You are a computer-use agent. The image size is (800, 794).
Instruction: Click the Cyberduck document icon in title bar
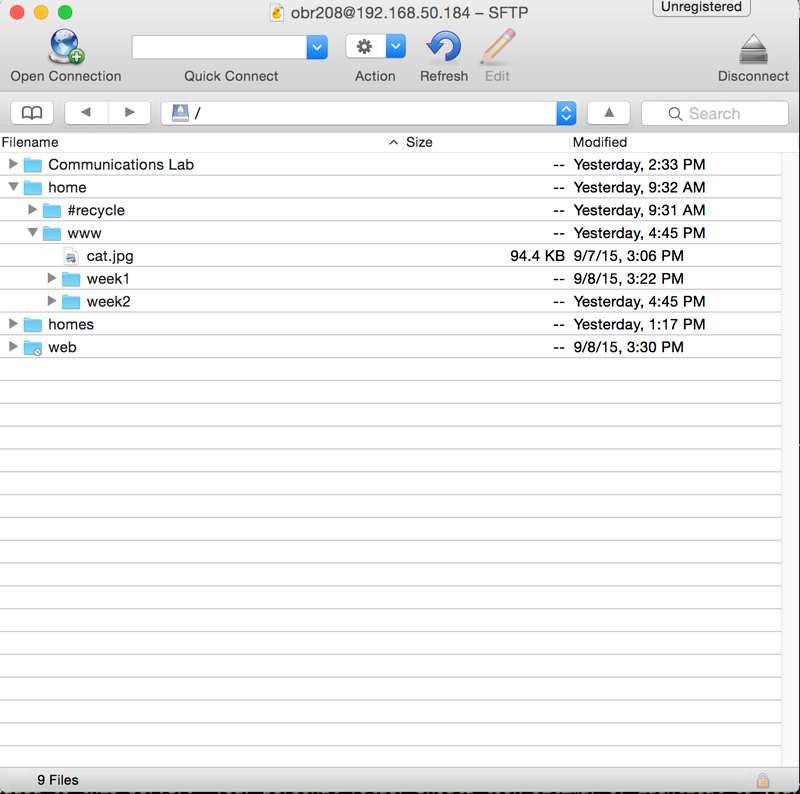tap(277, 12)
